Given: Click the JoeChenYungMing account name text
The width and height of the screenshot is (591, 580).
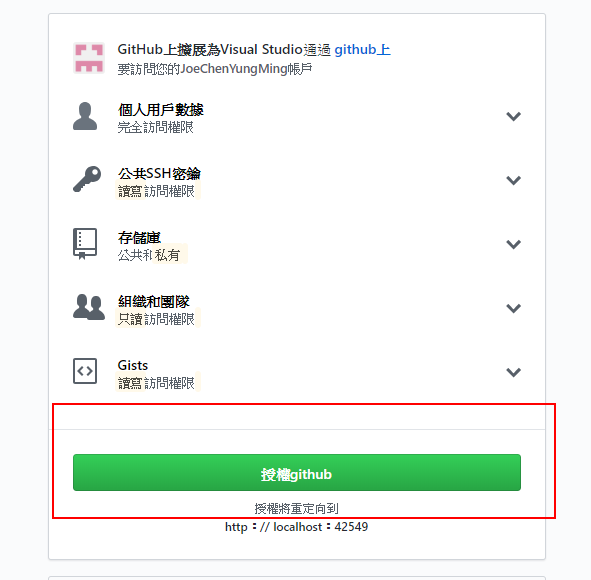Looking at the screenshot, I should (x=234, y=69).
